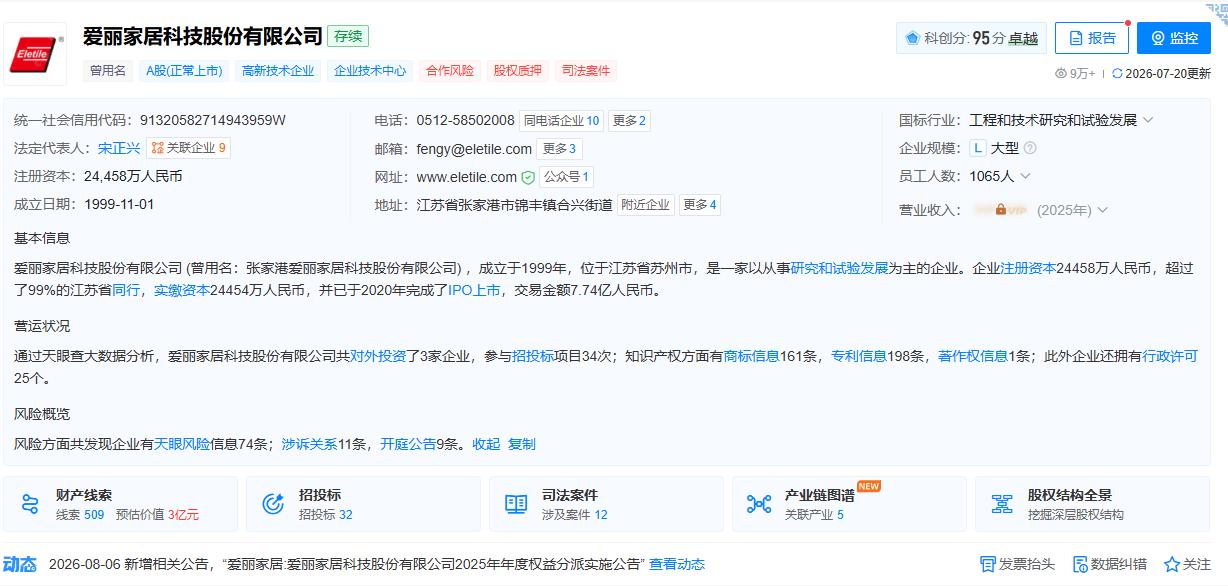Click the 监控 monitor icon
Screen dimensions: 1228x586
click(1158, 38)
